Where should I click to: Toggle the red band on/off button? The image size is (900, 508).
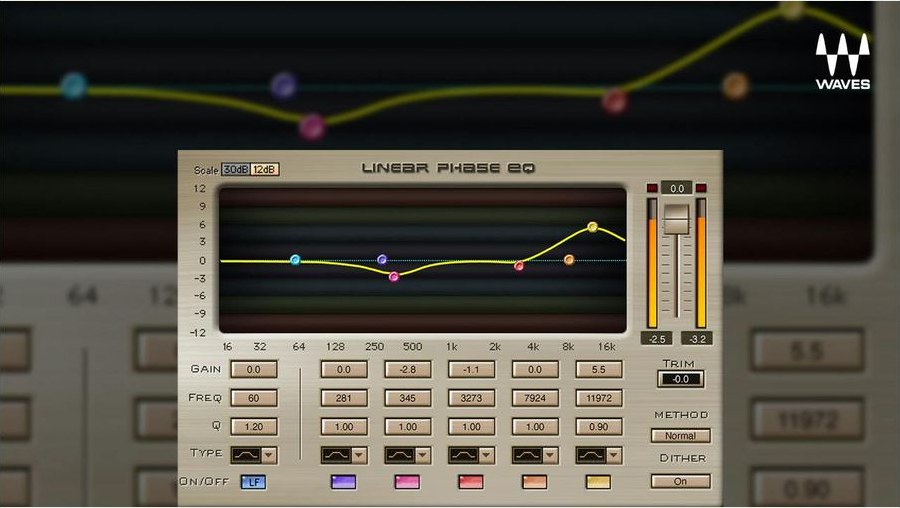point(471,482)
